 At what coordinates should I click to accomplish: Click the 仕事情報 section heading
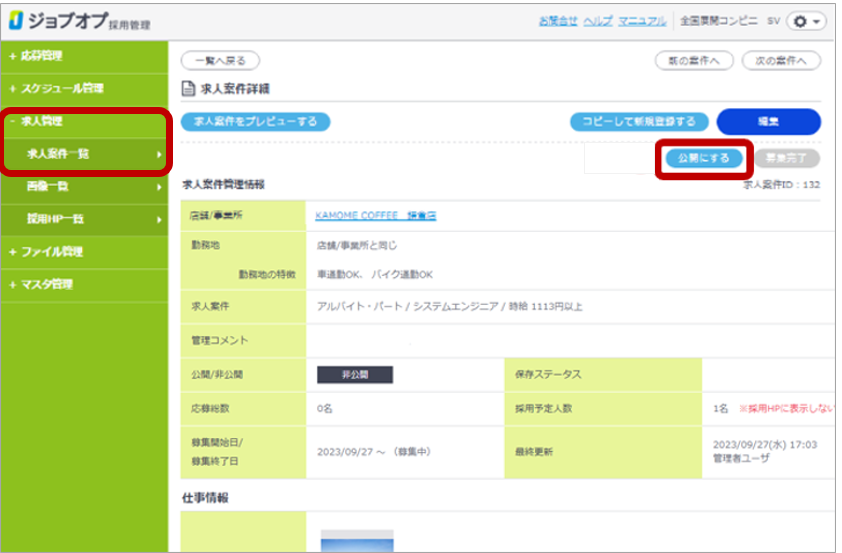pyautogui.click(x=205, y=498)
